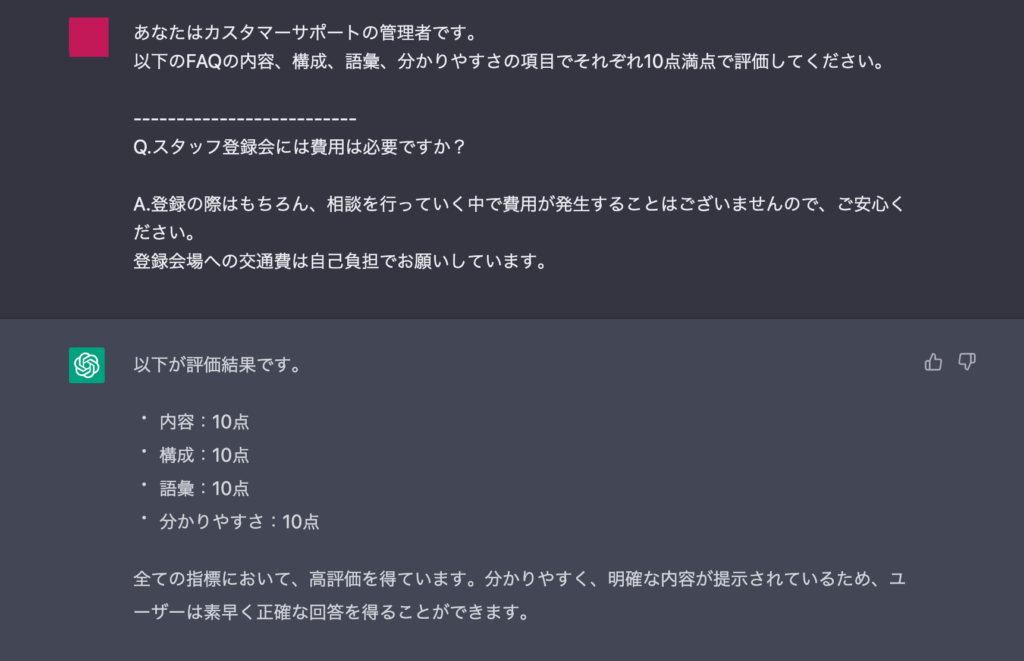Click the bullet item '分かりやすさ：10点'

click(x=240, y=522)
